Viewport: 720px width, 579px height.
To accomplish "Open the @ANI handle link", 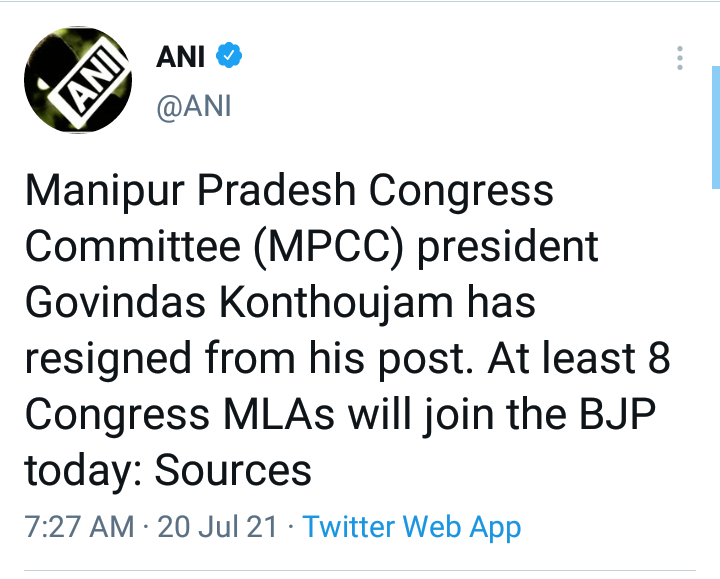I will pyautogui.click(x=194, y=106).
